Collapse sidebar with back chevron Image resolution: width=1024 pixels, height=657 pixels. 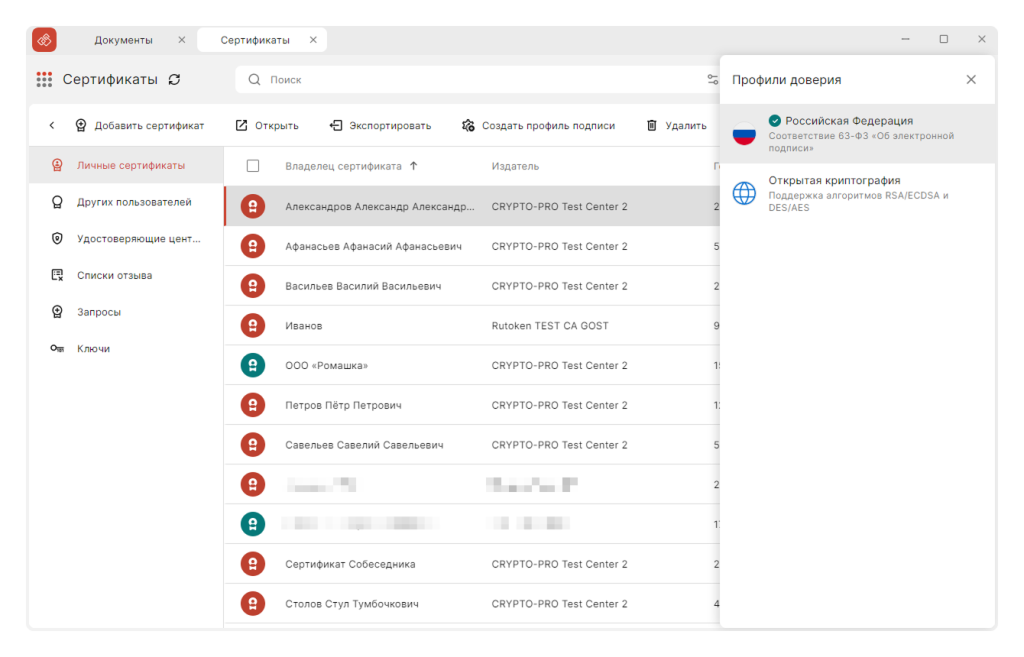(x=52, y=125)
